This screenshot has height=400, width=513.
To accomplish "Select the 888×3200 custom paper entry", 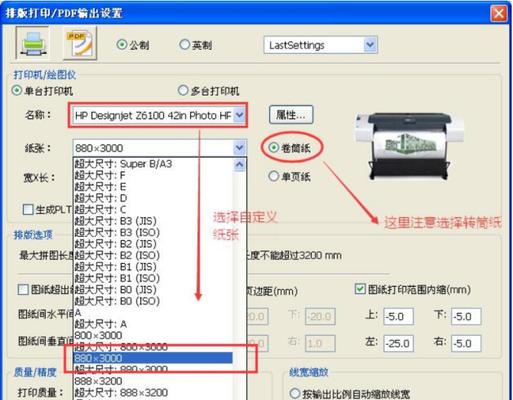I will [153, 381].
